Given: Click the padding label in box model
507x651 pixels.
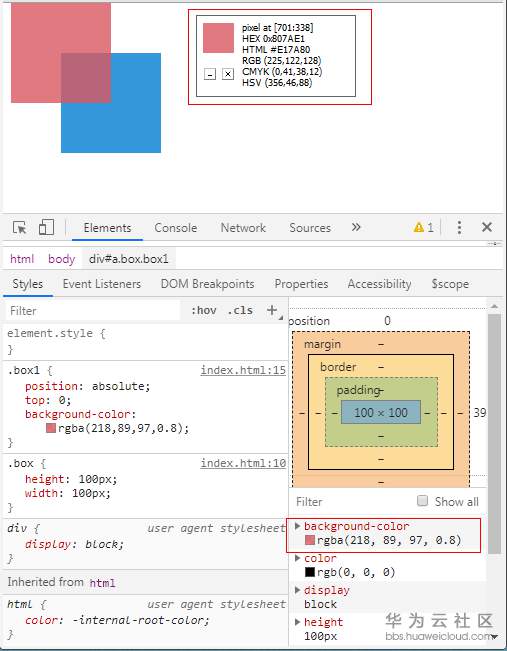Looking at the screenshot, I should [x=358, y=390].
